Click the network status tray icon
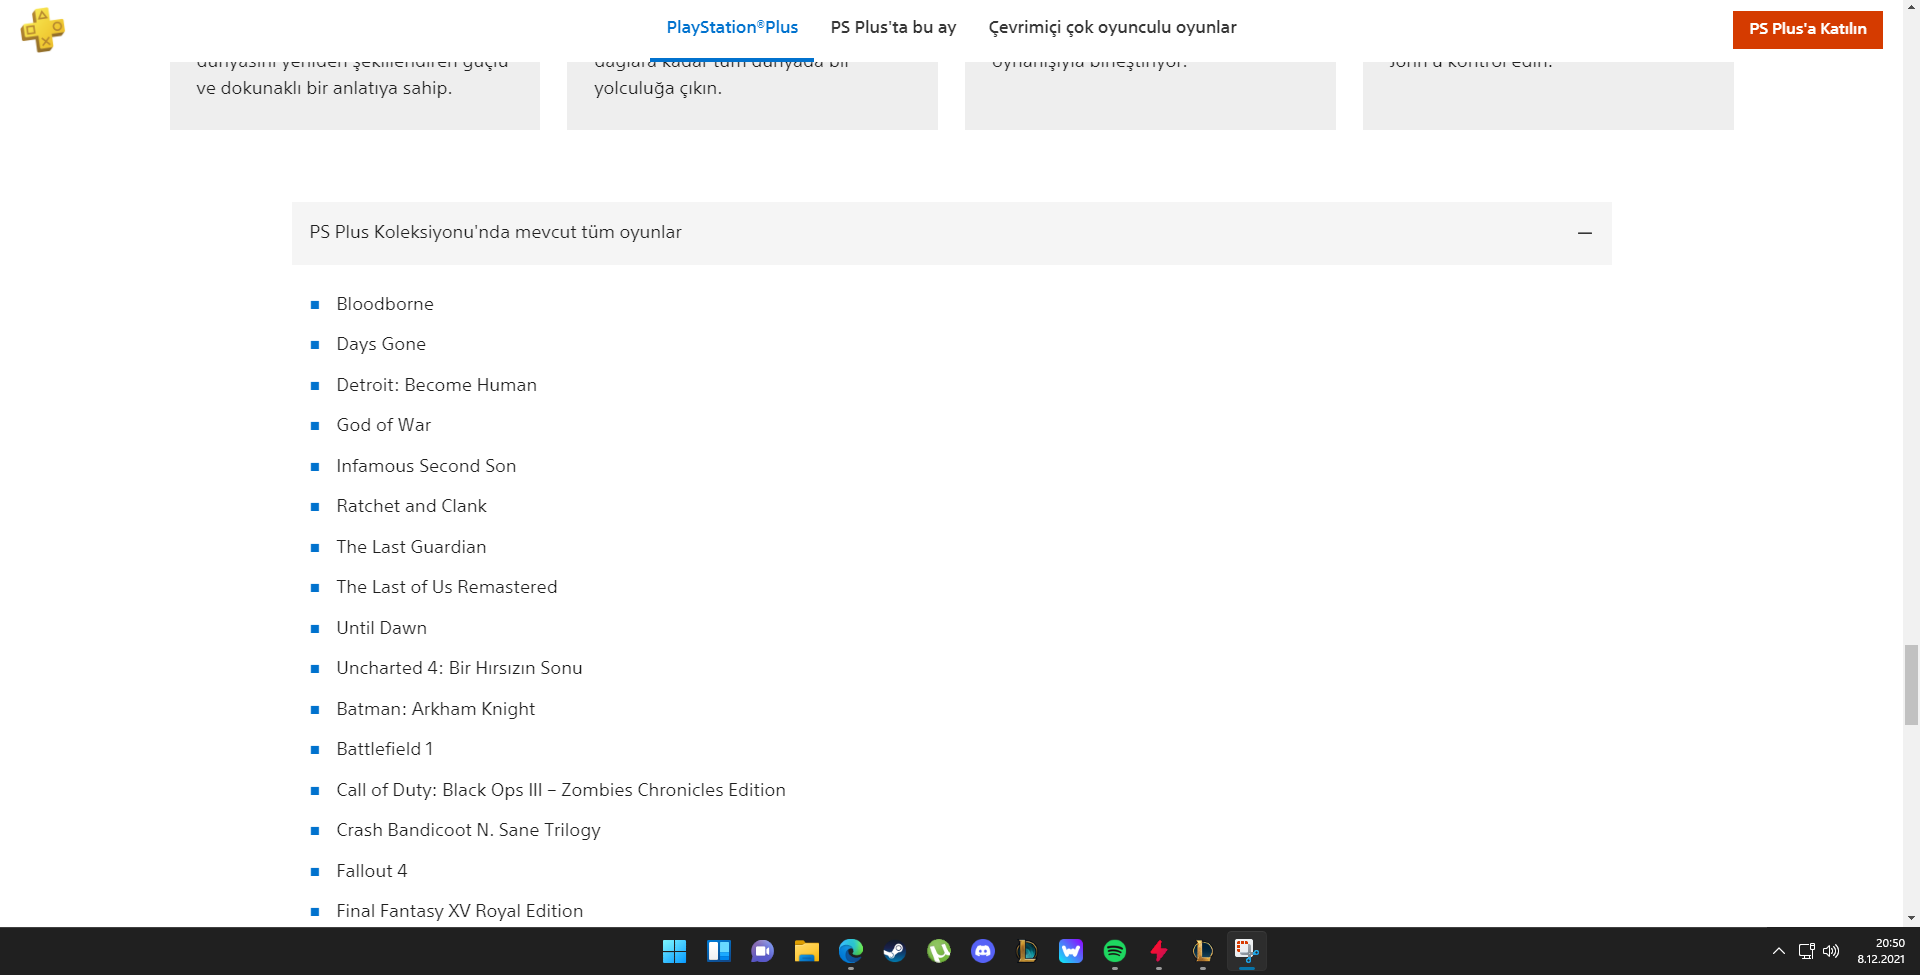Screen dimensions: 1920x975 tap(1806, 951)
